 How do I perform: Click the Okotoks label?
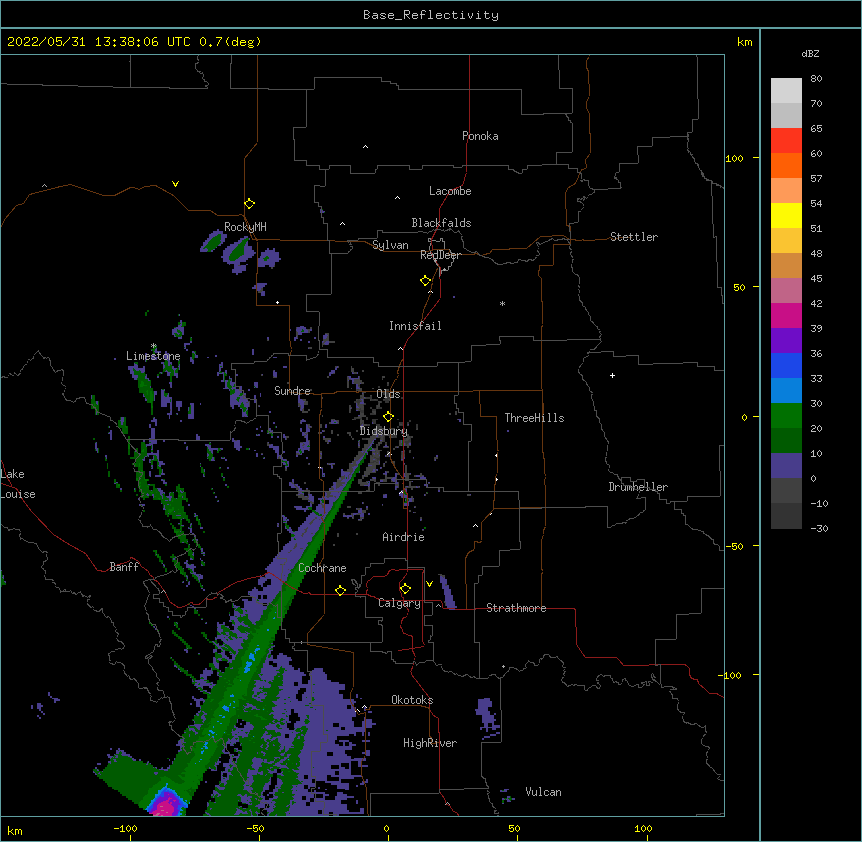[x=412, y=700]
